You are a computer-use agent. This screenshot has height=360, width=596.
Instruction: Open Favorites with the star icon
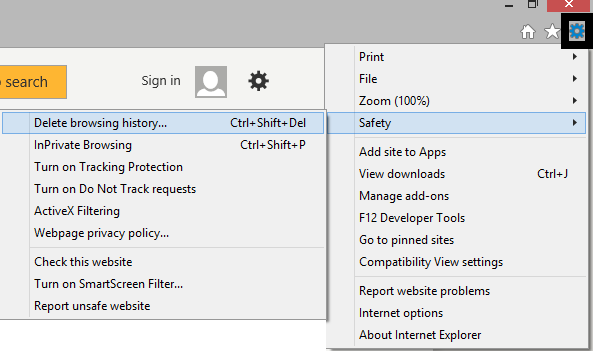[x=552, y=32]
